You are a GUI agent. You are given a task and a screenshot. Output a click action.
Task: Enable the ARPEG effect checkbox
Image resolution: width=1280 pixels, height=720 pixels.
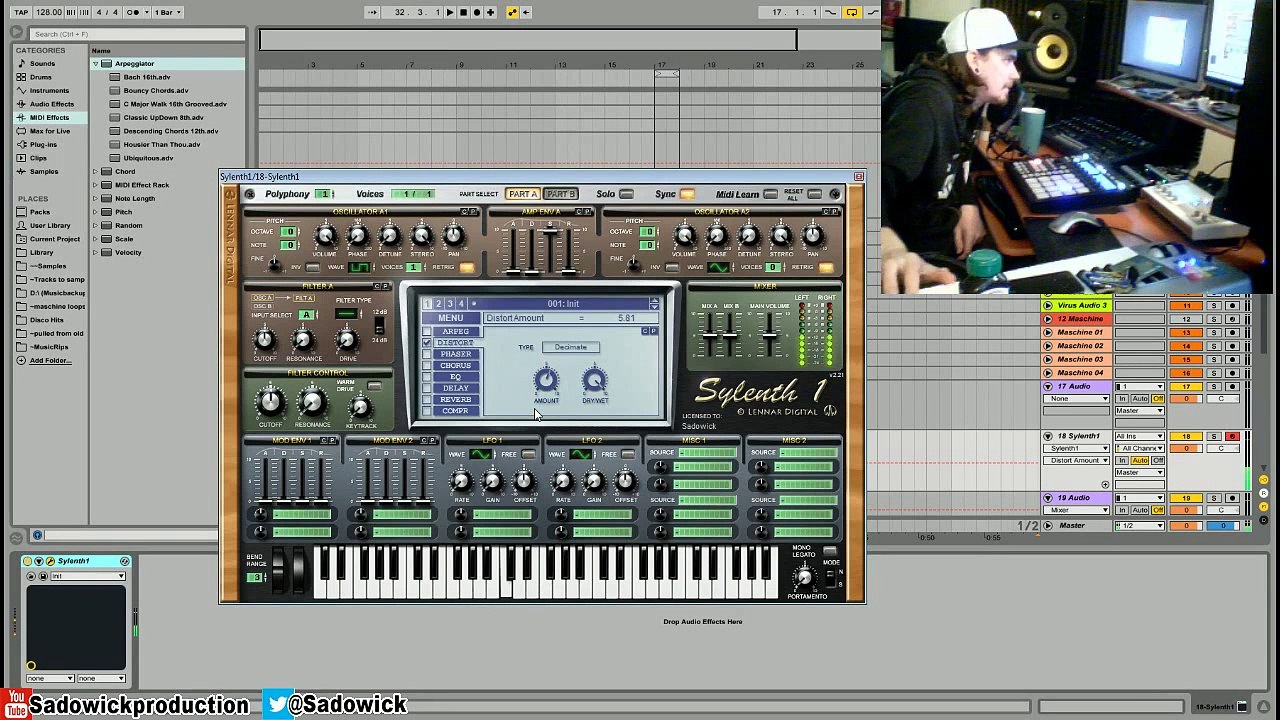427,331
